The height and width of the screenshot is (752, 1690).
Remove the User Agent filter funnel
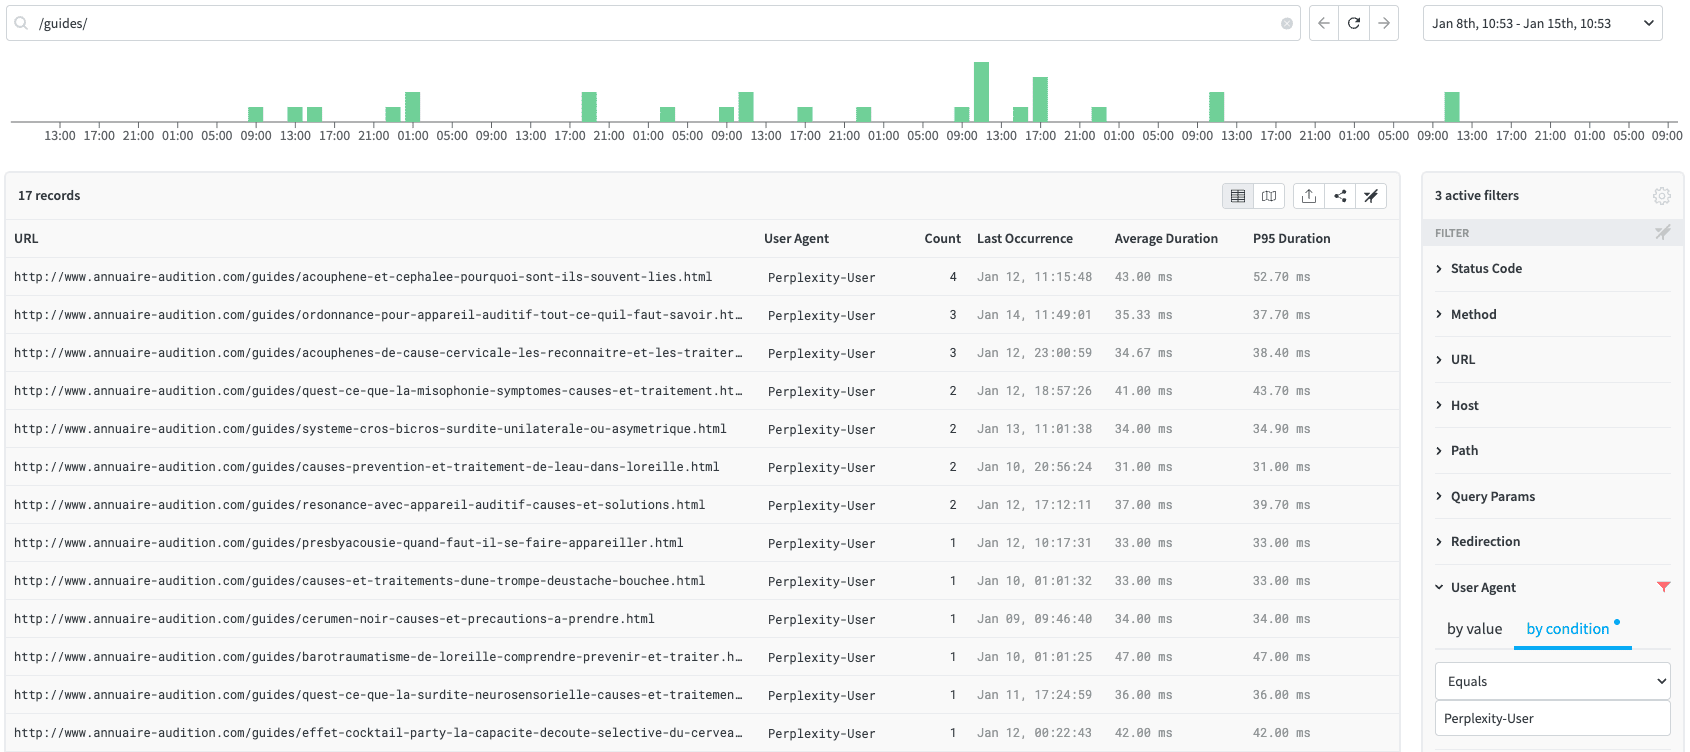coord(1663,587)
